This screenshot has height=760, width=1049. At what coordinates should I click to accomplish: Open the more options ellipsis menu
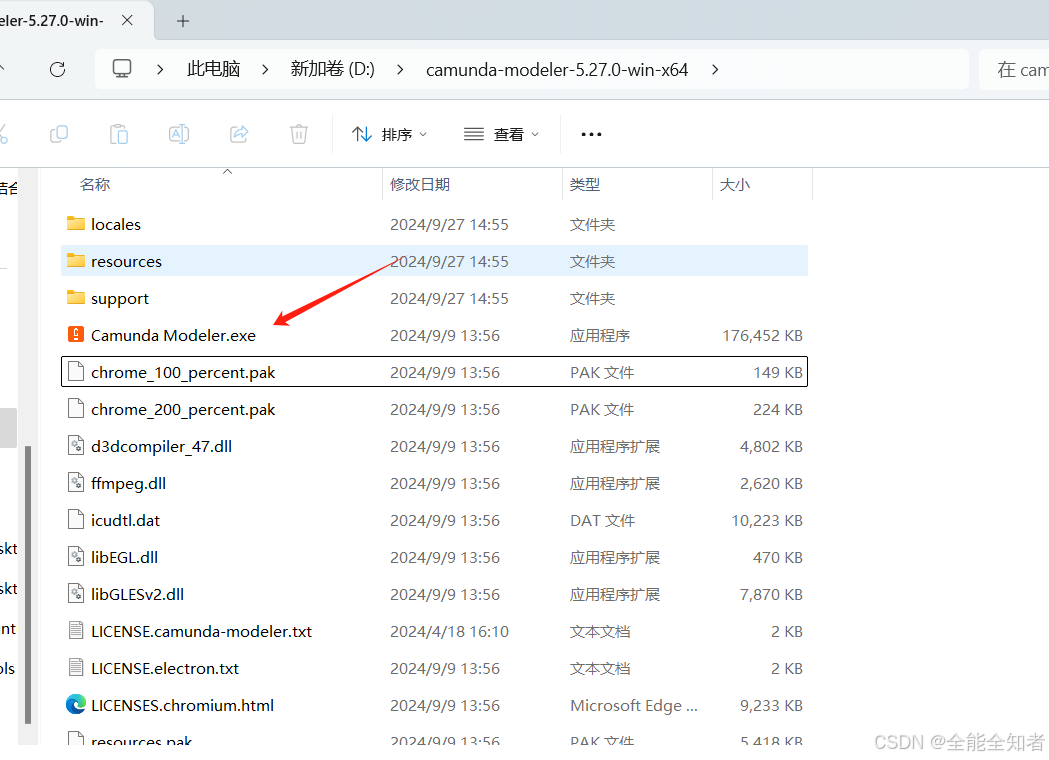[591, 134]
